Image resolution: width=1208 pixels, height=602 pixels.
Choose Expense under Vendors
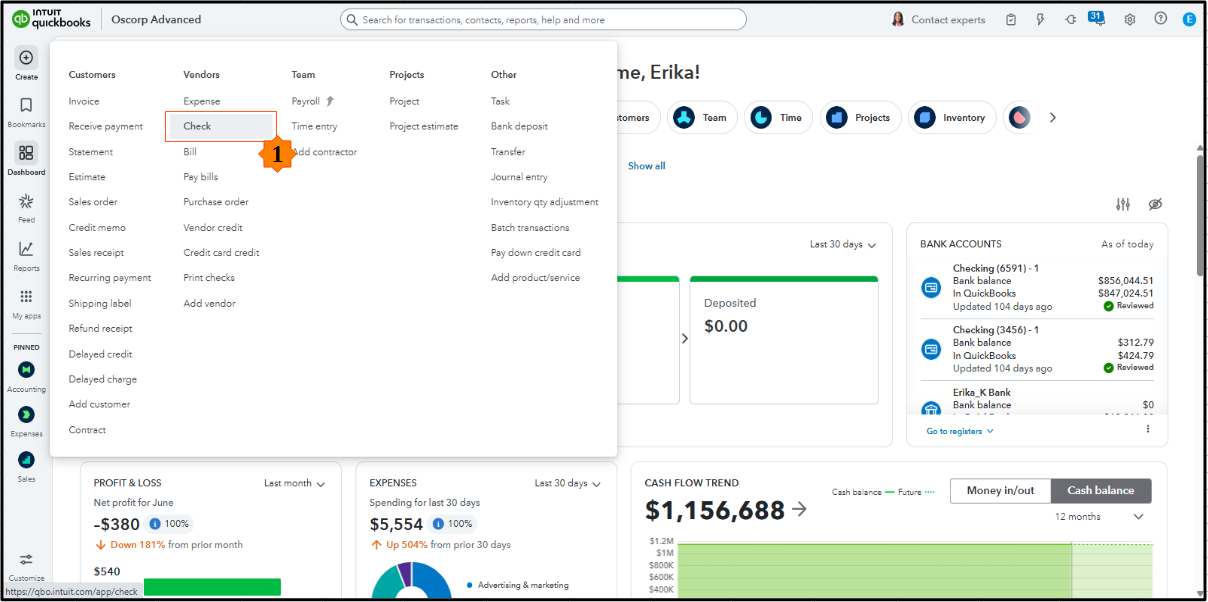pos(202,101)
